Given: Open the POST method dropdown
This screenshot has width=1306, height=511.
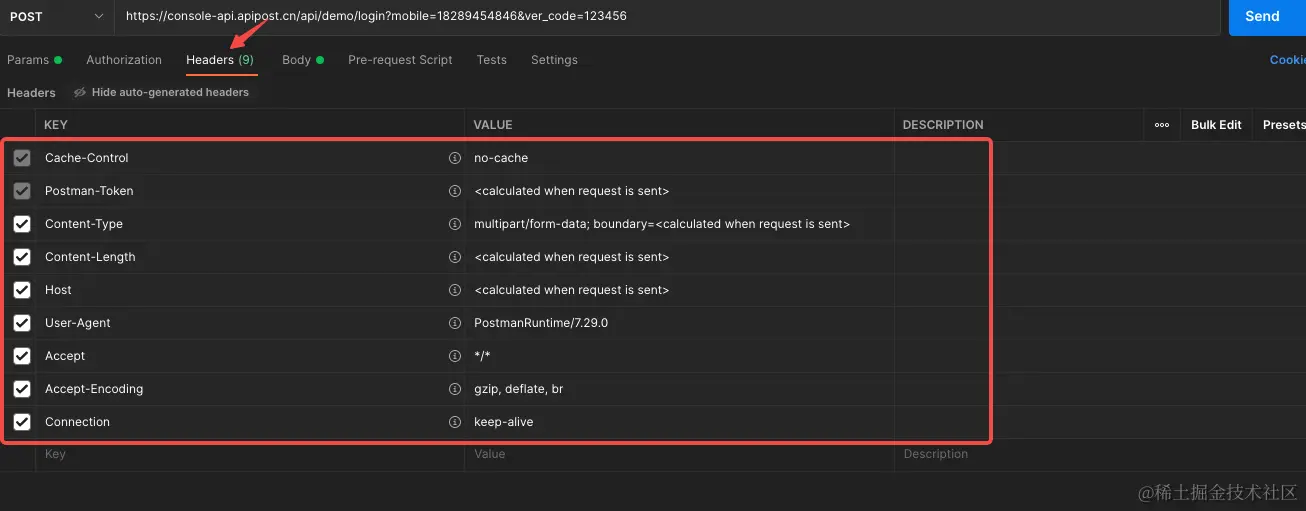Looking at the screenshot, I should pos(56,17).
